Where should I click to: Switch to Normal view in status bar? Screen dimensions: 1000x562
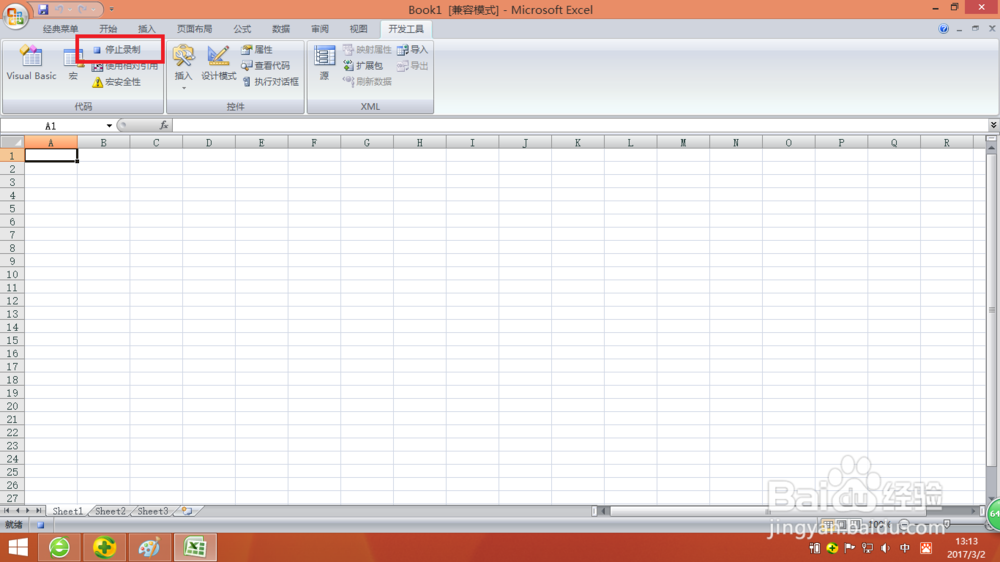pyautogui.click(x=828, y=524)
